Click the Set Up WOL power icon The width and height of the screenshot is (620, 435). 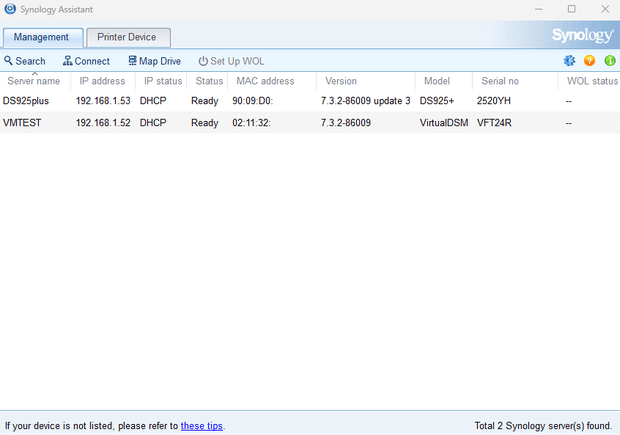[203, 61]
